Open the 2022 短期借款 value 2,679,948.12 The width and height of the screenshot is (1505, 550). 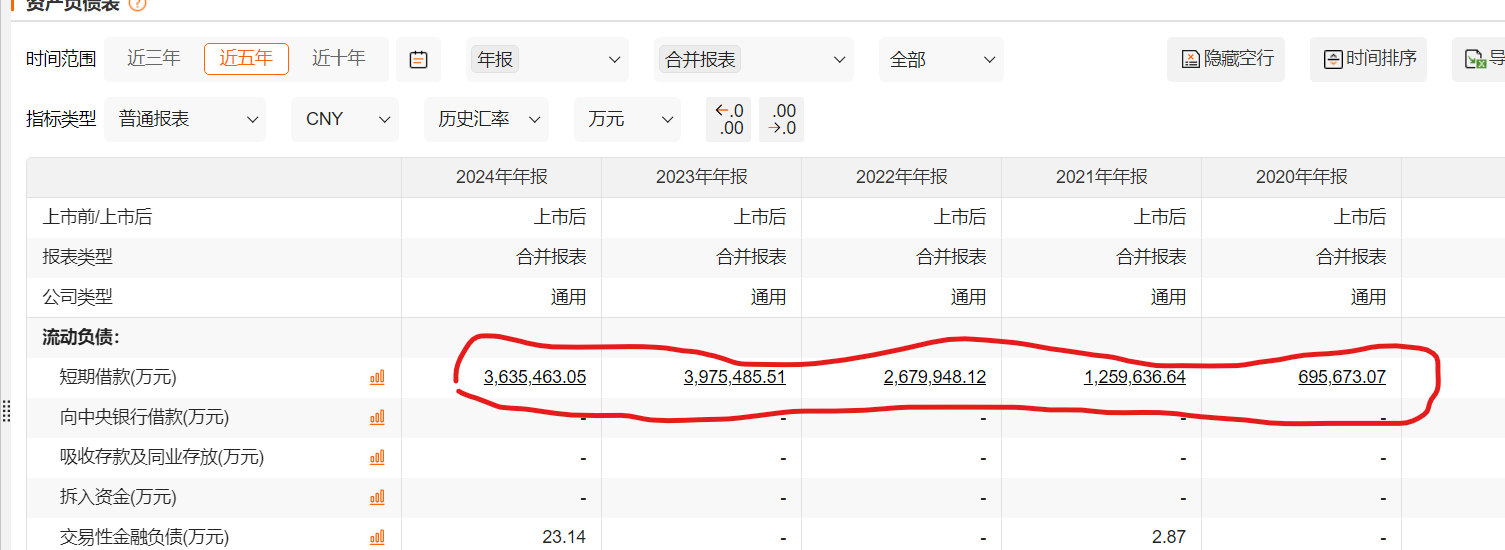(x=935, y=378)
